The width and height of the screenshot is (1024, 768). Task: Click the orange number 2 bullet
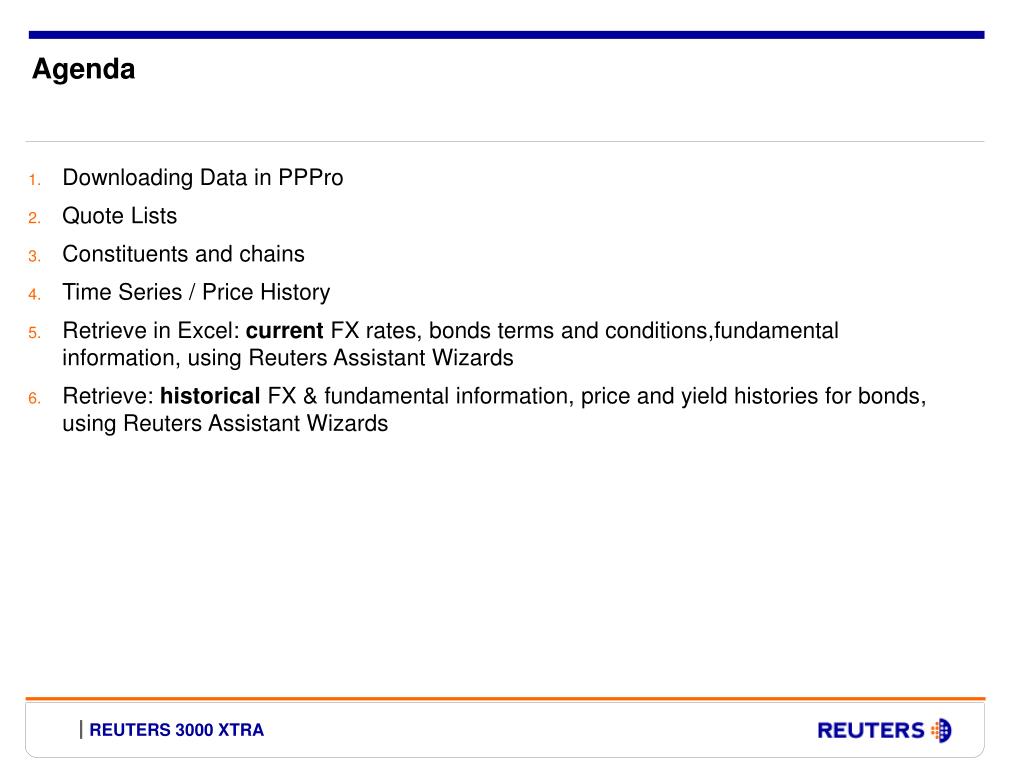(x=35, y=217)
